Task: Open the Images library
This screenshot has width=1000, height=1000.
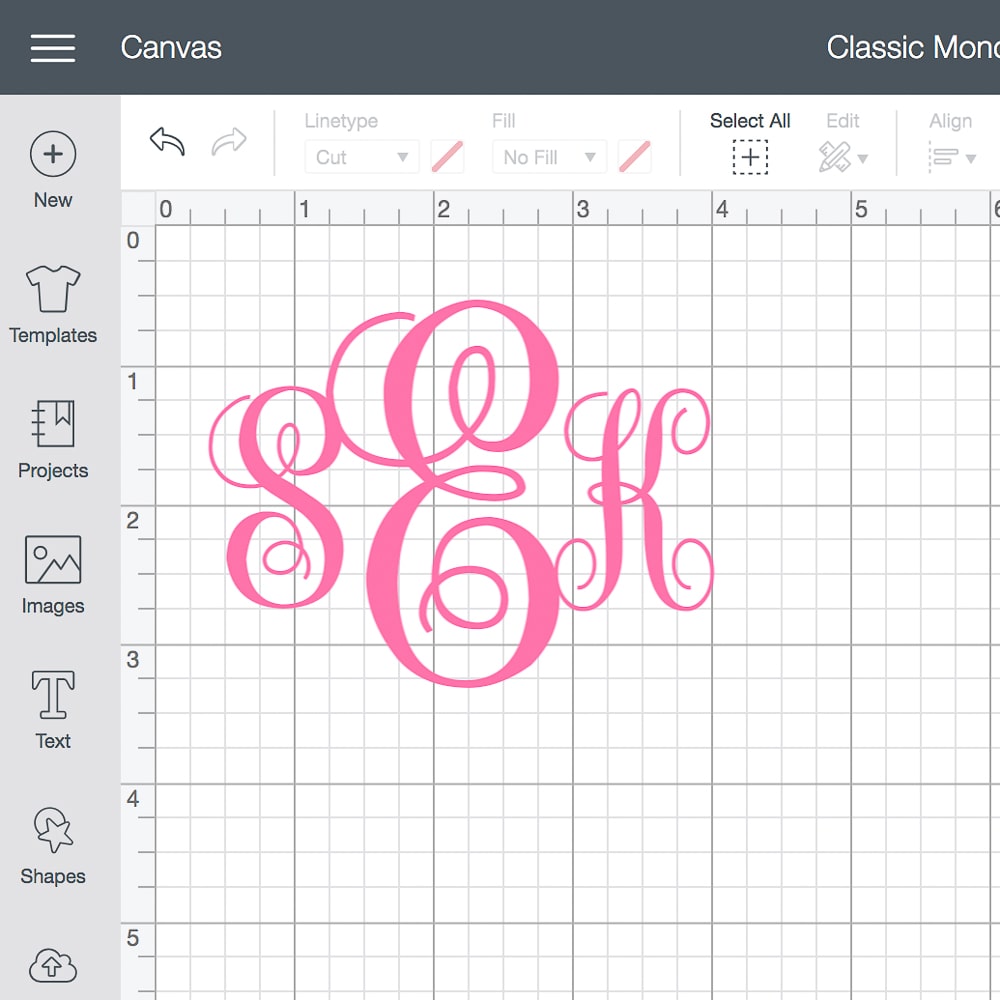Action: click(53, 560)
